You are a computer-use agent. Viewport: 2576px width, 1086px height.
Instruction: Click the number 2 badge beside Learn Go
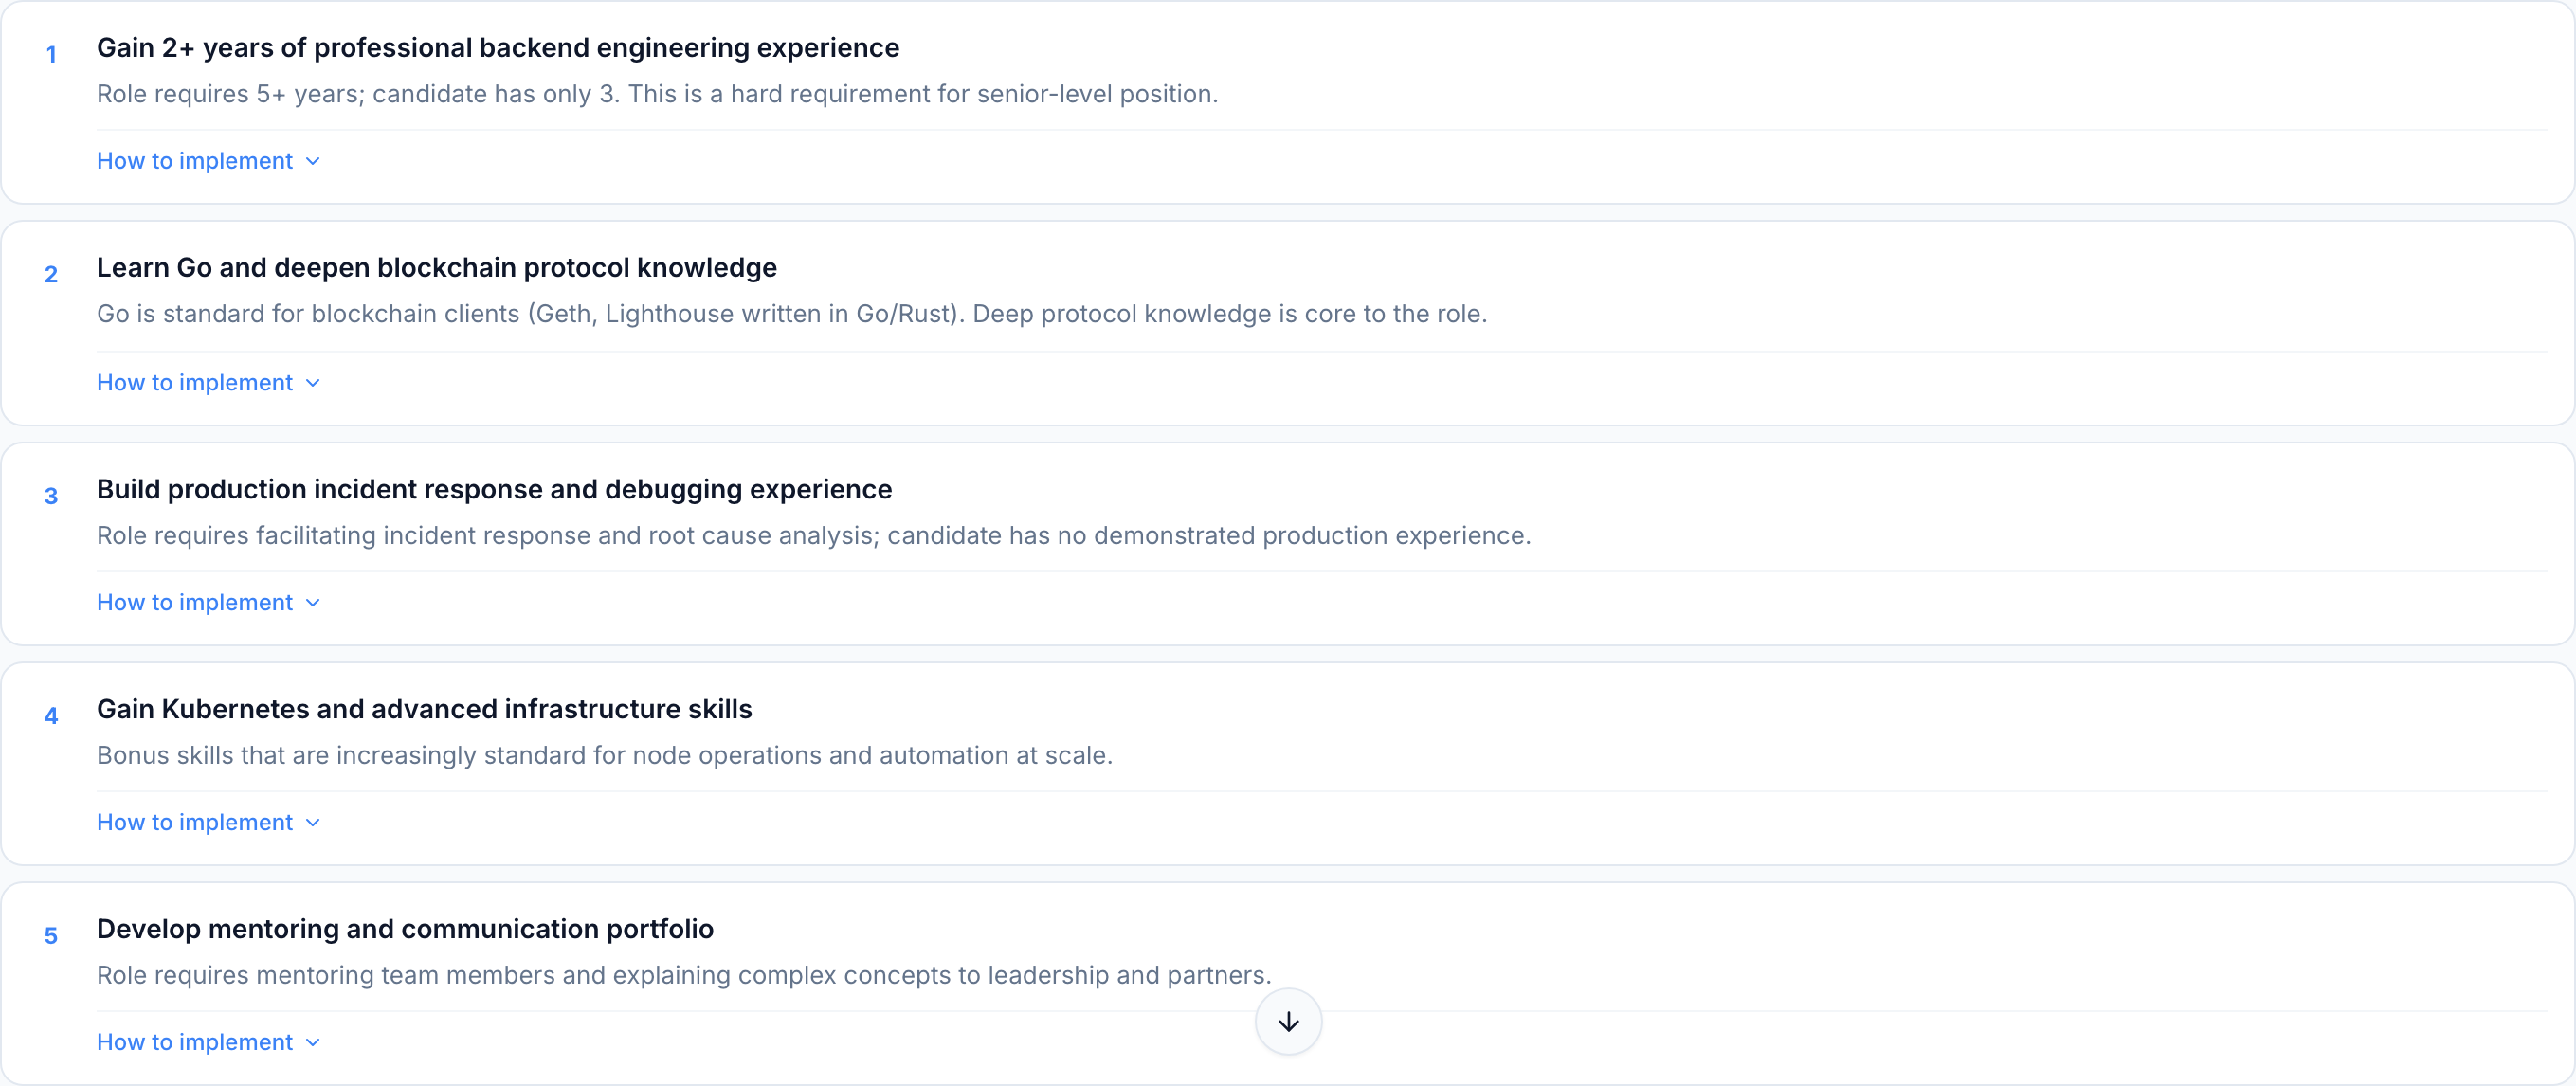[x=51, y=275]
